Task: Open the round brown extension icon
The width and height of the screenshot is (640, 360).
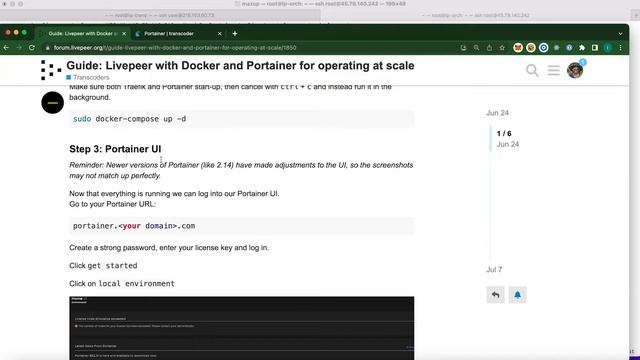Action: pyautogui.click(x=531, y=48)
